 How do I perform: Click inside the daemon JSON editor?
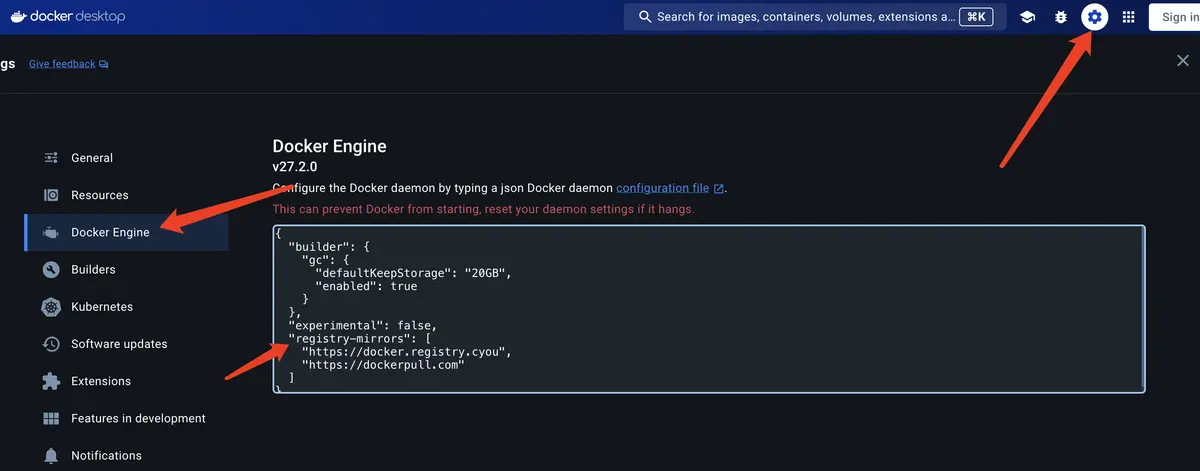pos(708,309)
